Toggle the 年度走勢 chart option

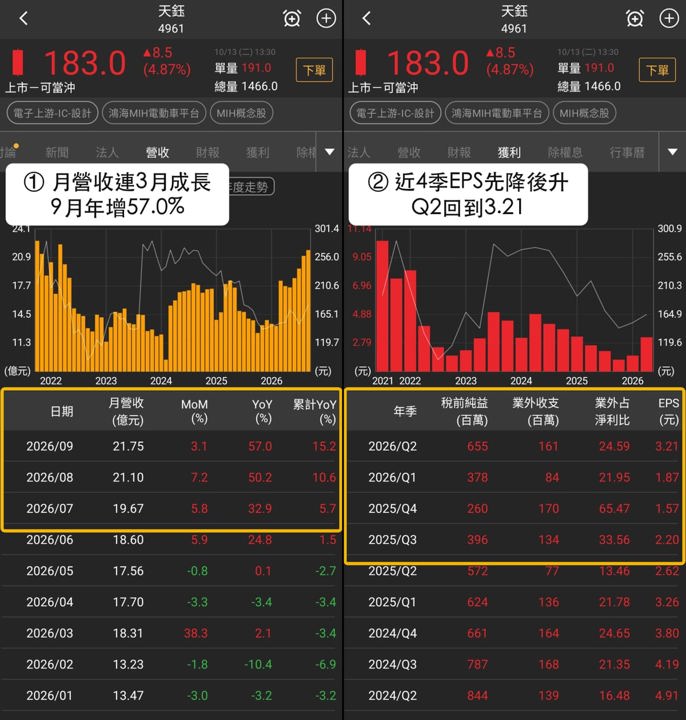tap(250, 186)
